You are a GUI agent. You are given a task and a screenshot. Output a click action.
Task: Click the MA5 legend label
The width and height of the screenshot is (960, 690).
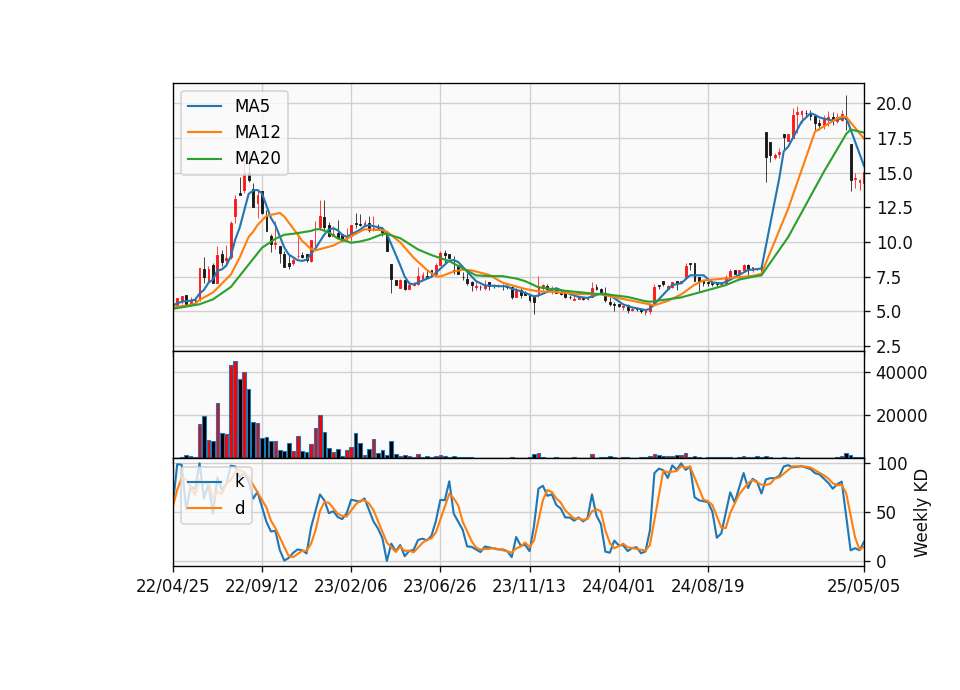click(252, 106)
